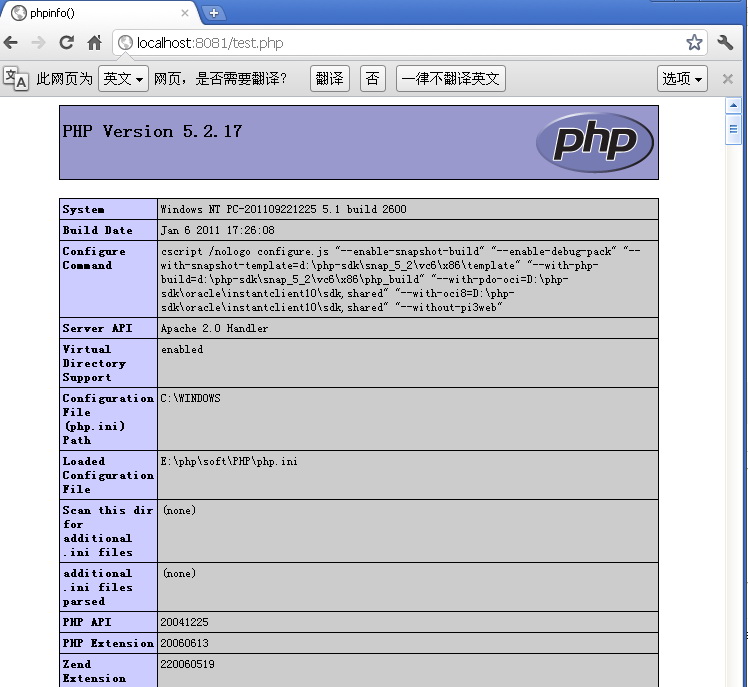Click Scan this dir for additional label
748x687 pixels.
point(108,531)
